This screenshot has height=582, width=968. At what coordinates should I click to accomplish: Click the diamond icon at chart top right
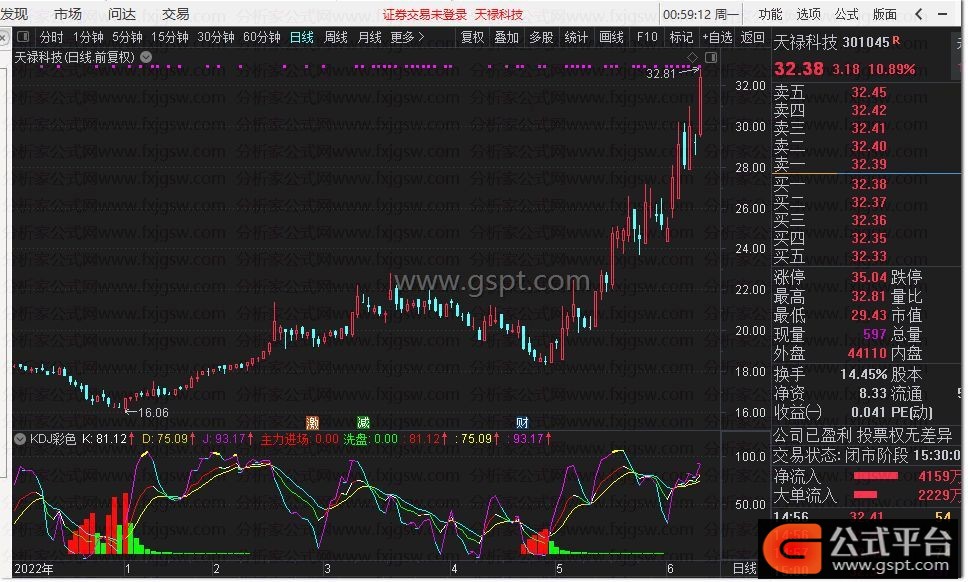(693, 57)
